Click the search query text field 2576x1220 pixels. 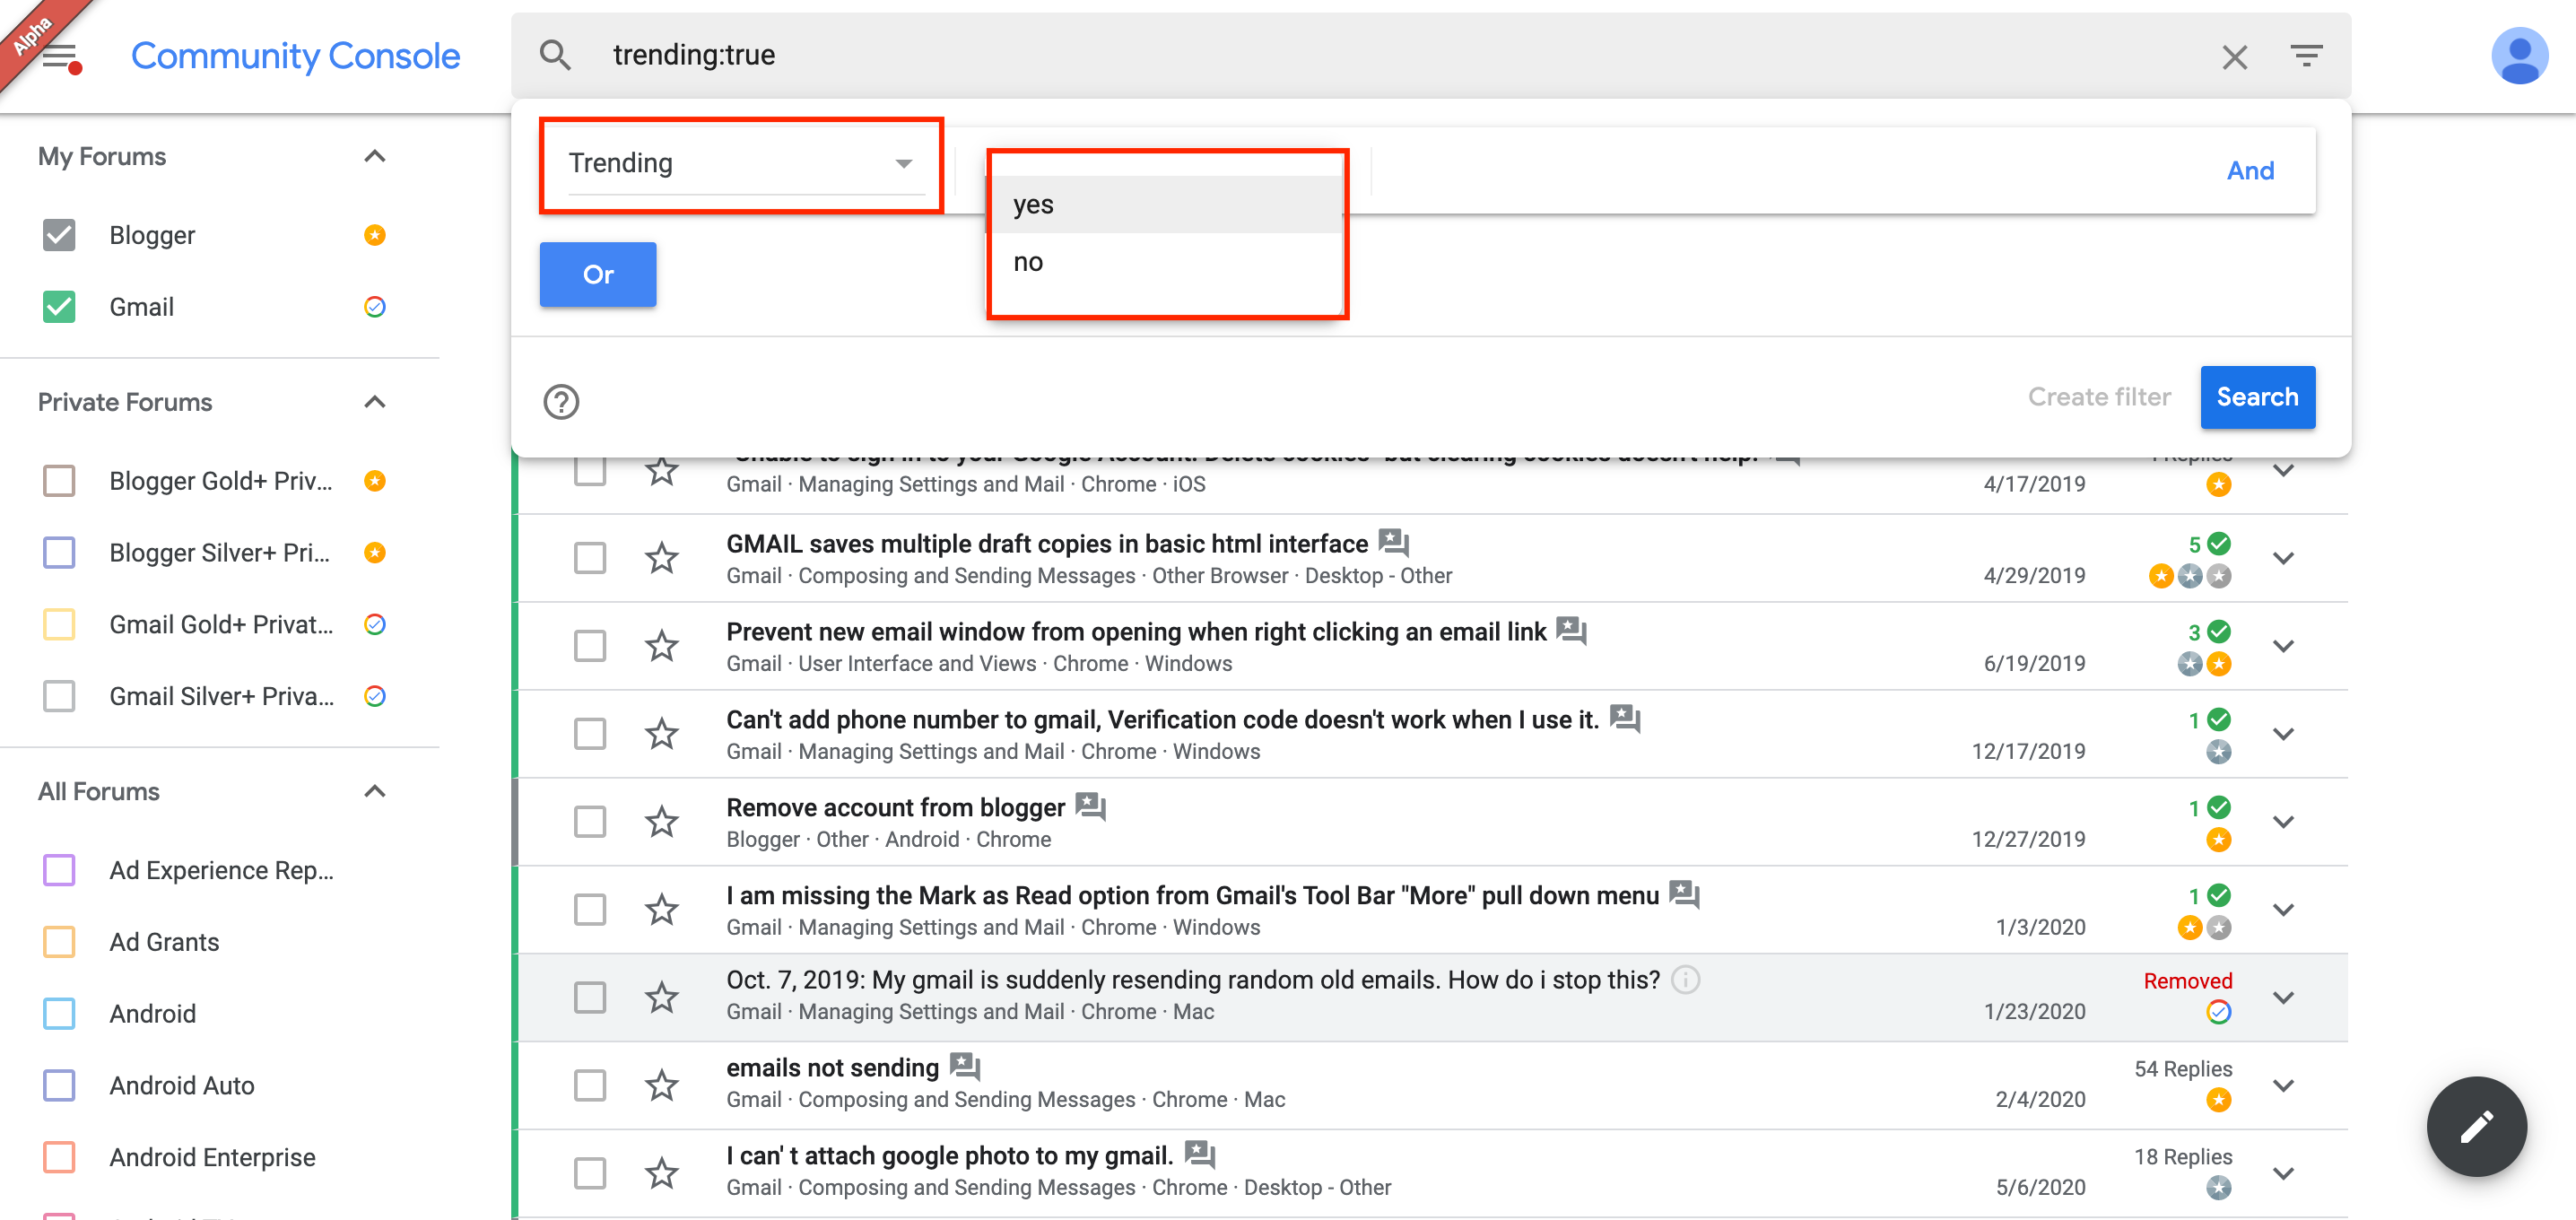click(1400, 55)
